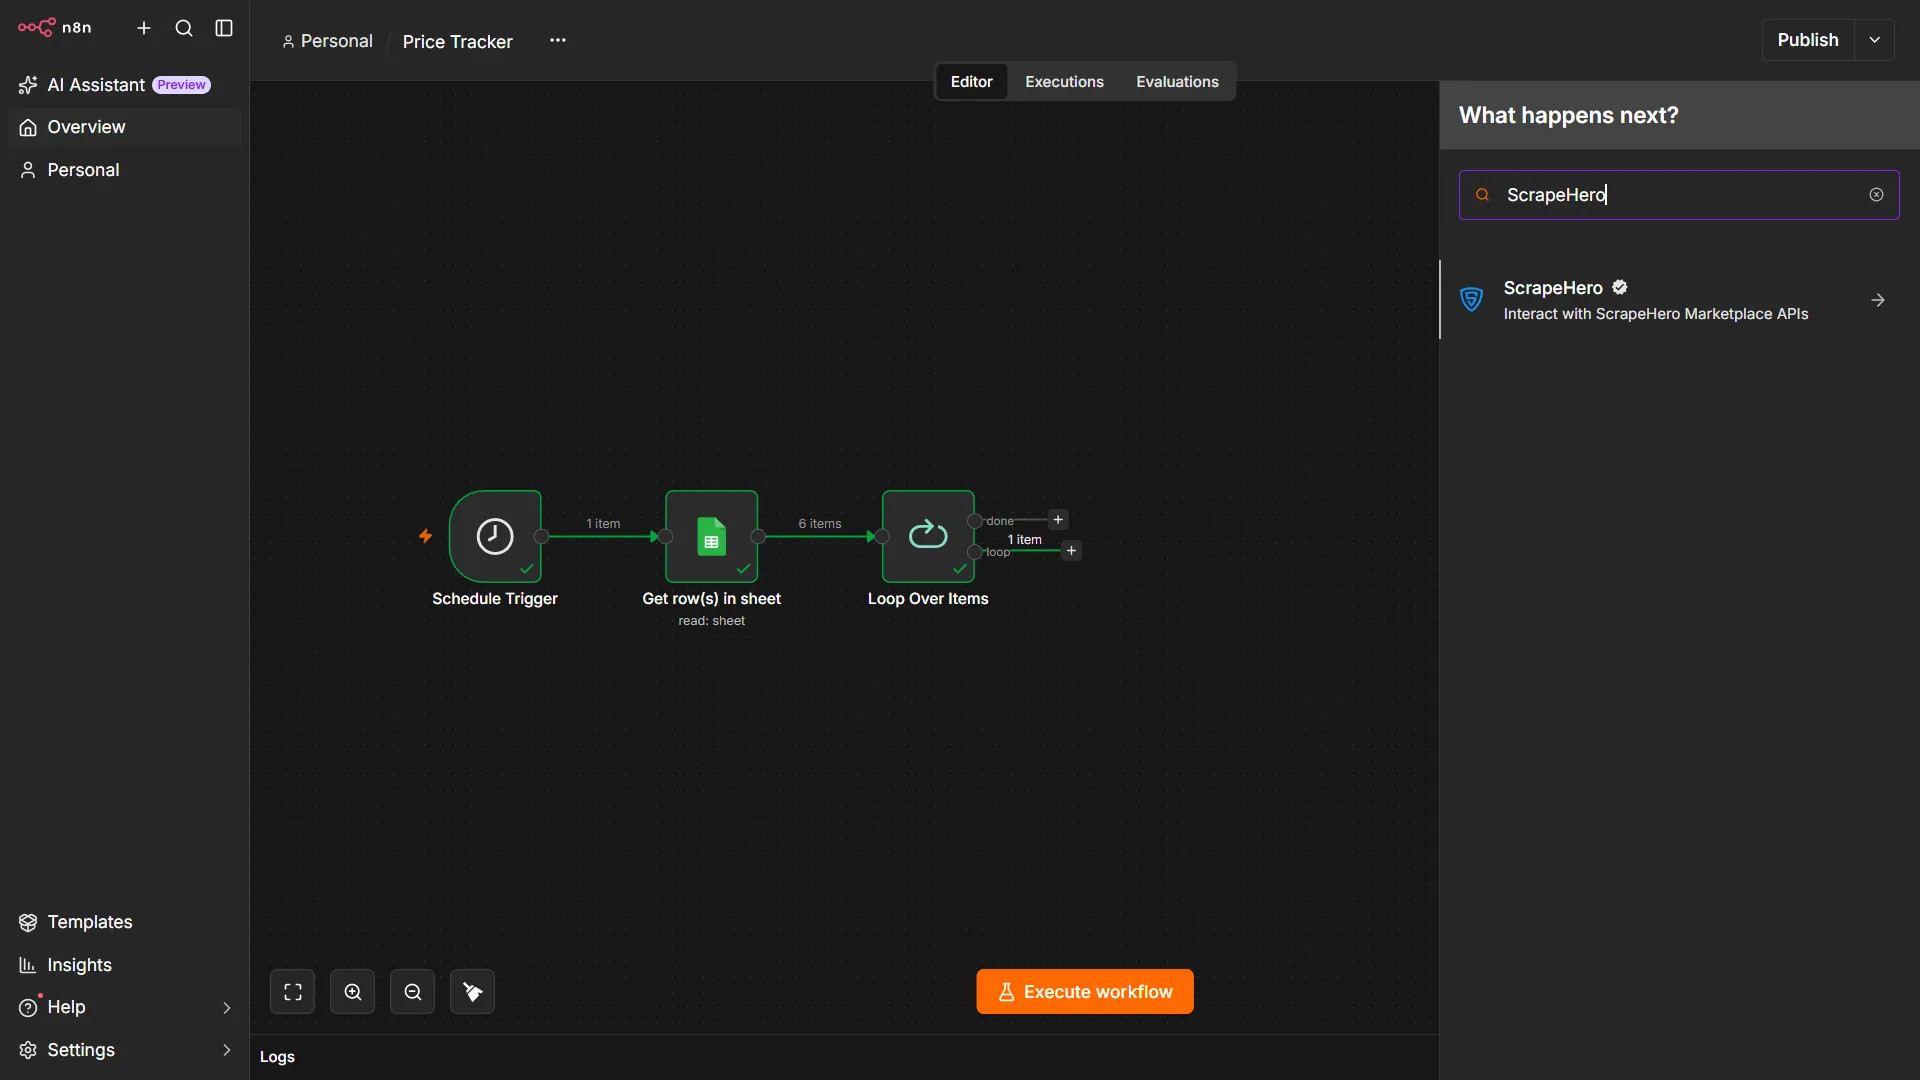
Task: Open Templates in the sidebar
Action: [124, 922]
